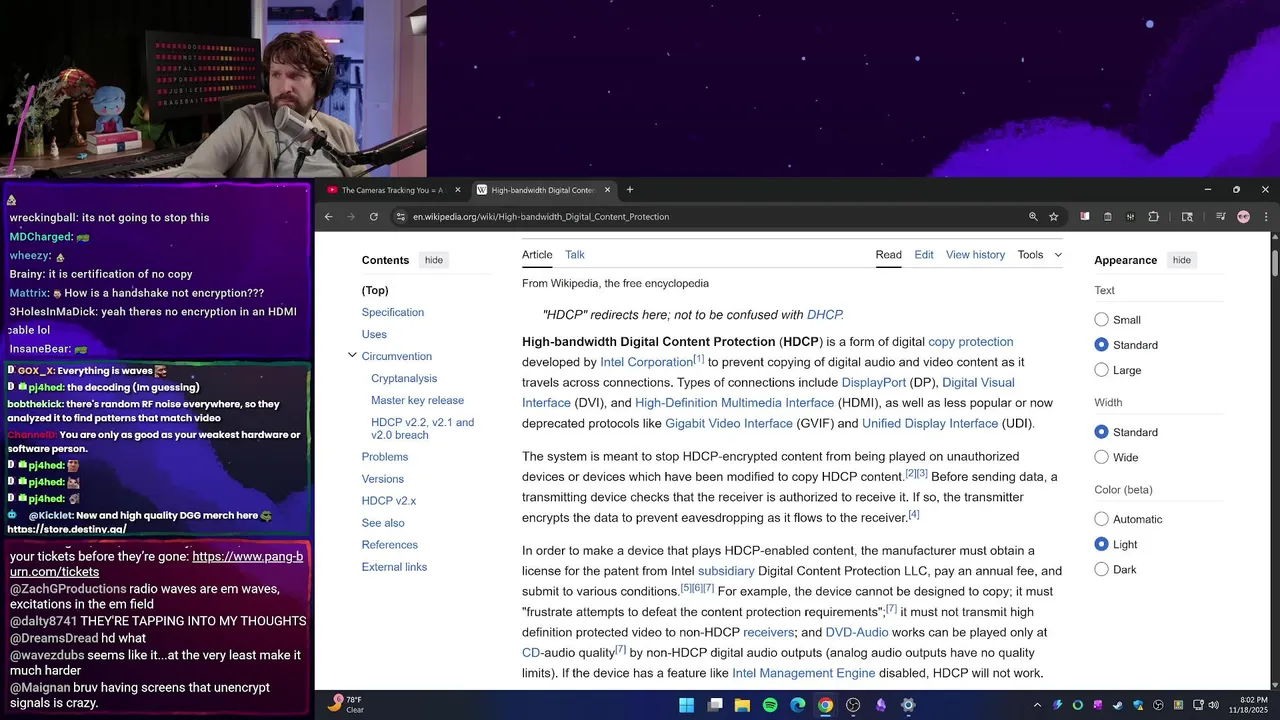
Task: Jump to Cryptanalysis in Contents
Action: (404, 378)
